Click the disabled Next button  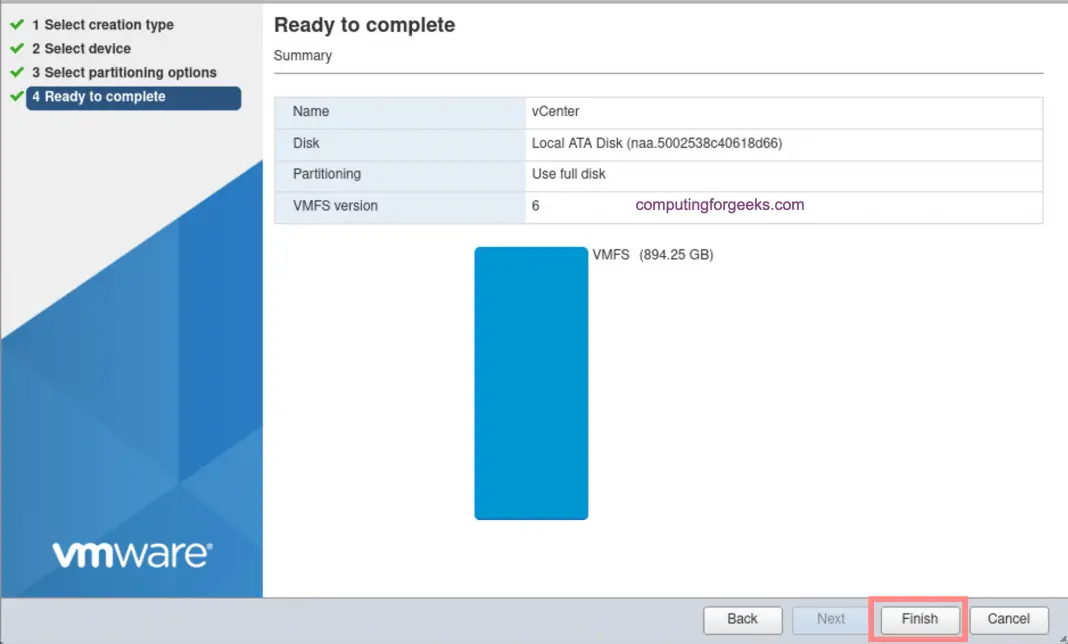coord(830,619)
